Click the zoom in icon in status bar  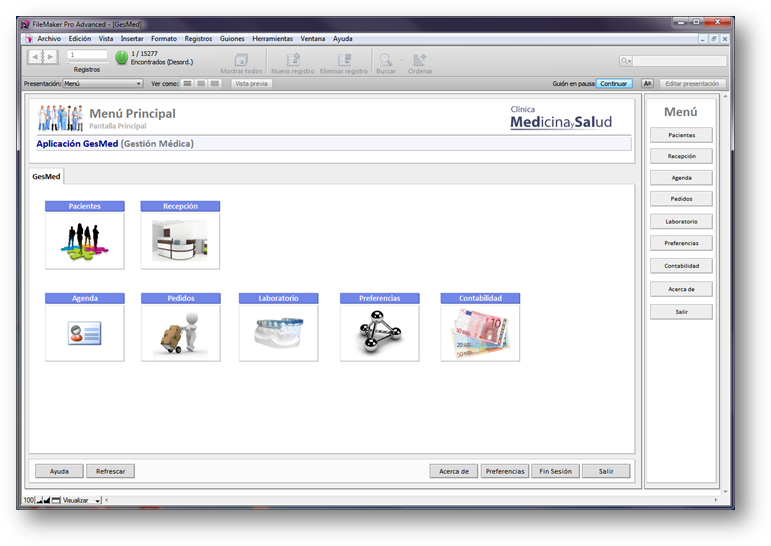pyautogui.click(x=47, y=500)
